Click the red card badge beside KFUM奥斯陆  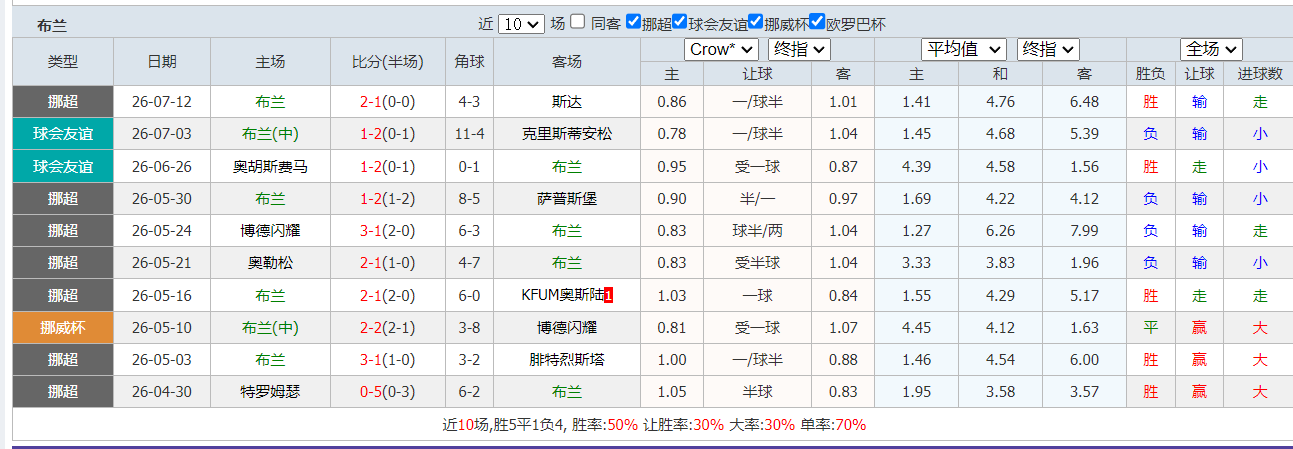[609, 295]
